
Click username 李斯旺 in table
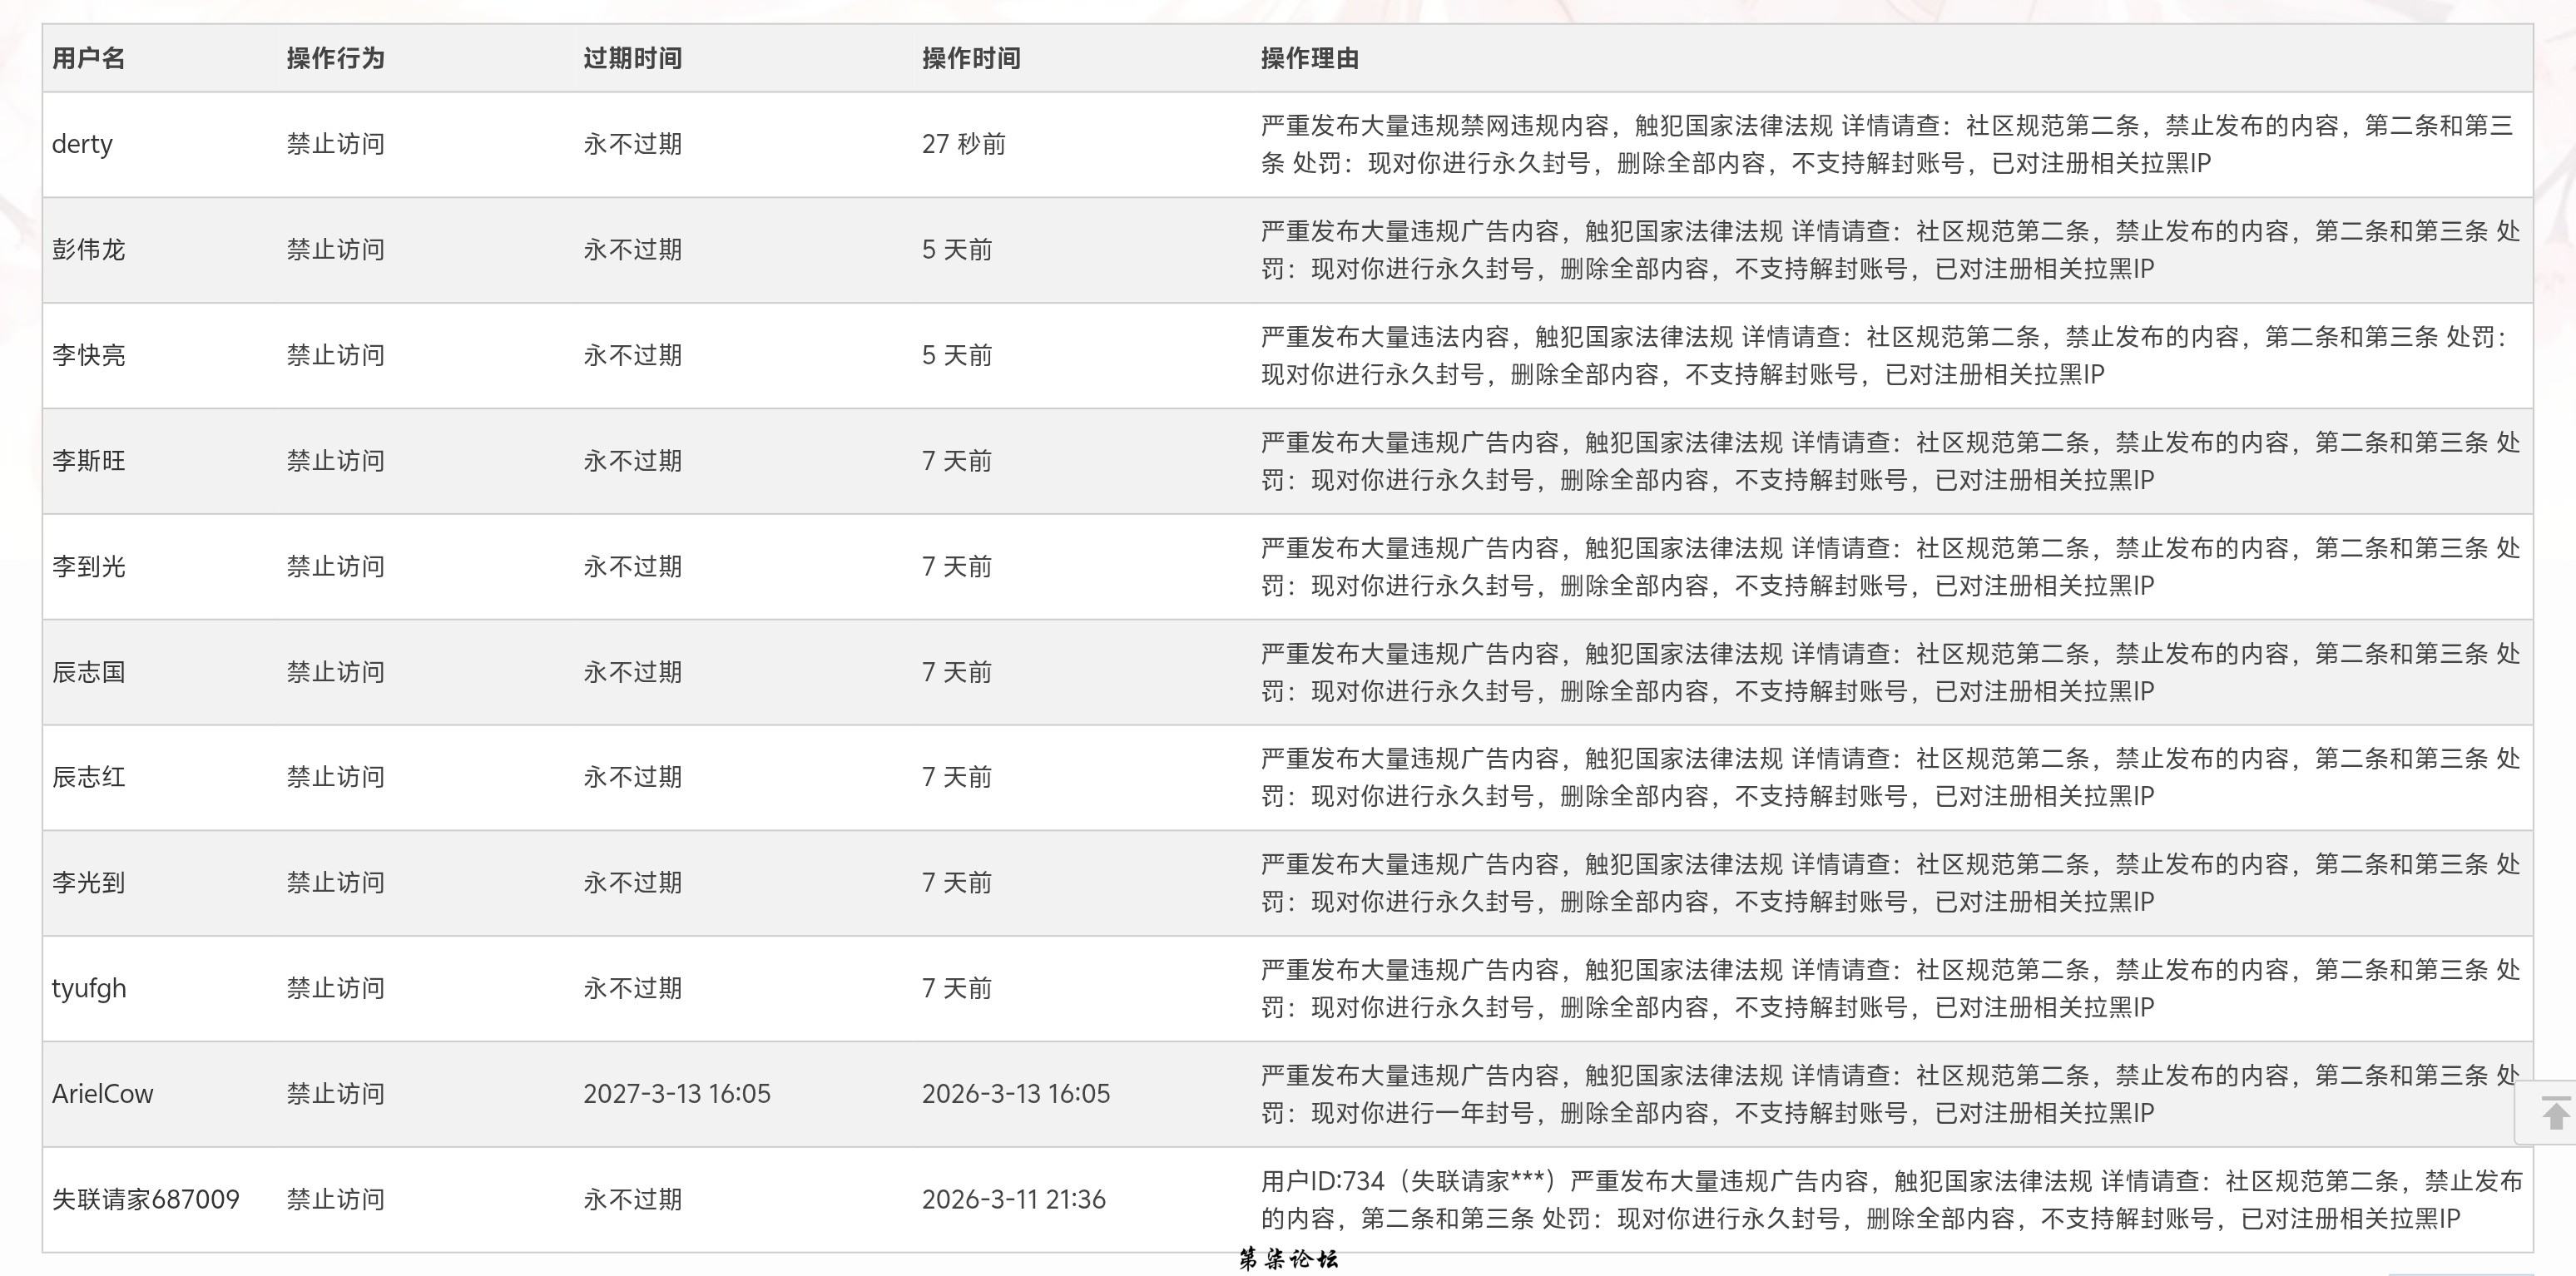[88, 461]
